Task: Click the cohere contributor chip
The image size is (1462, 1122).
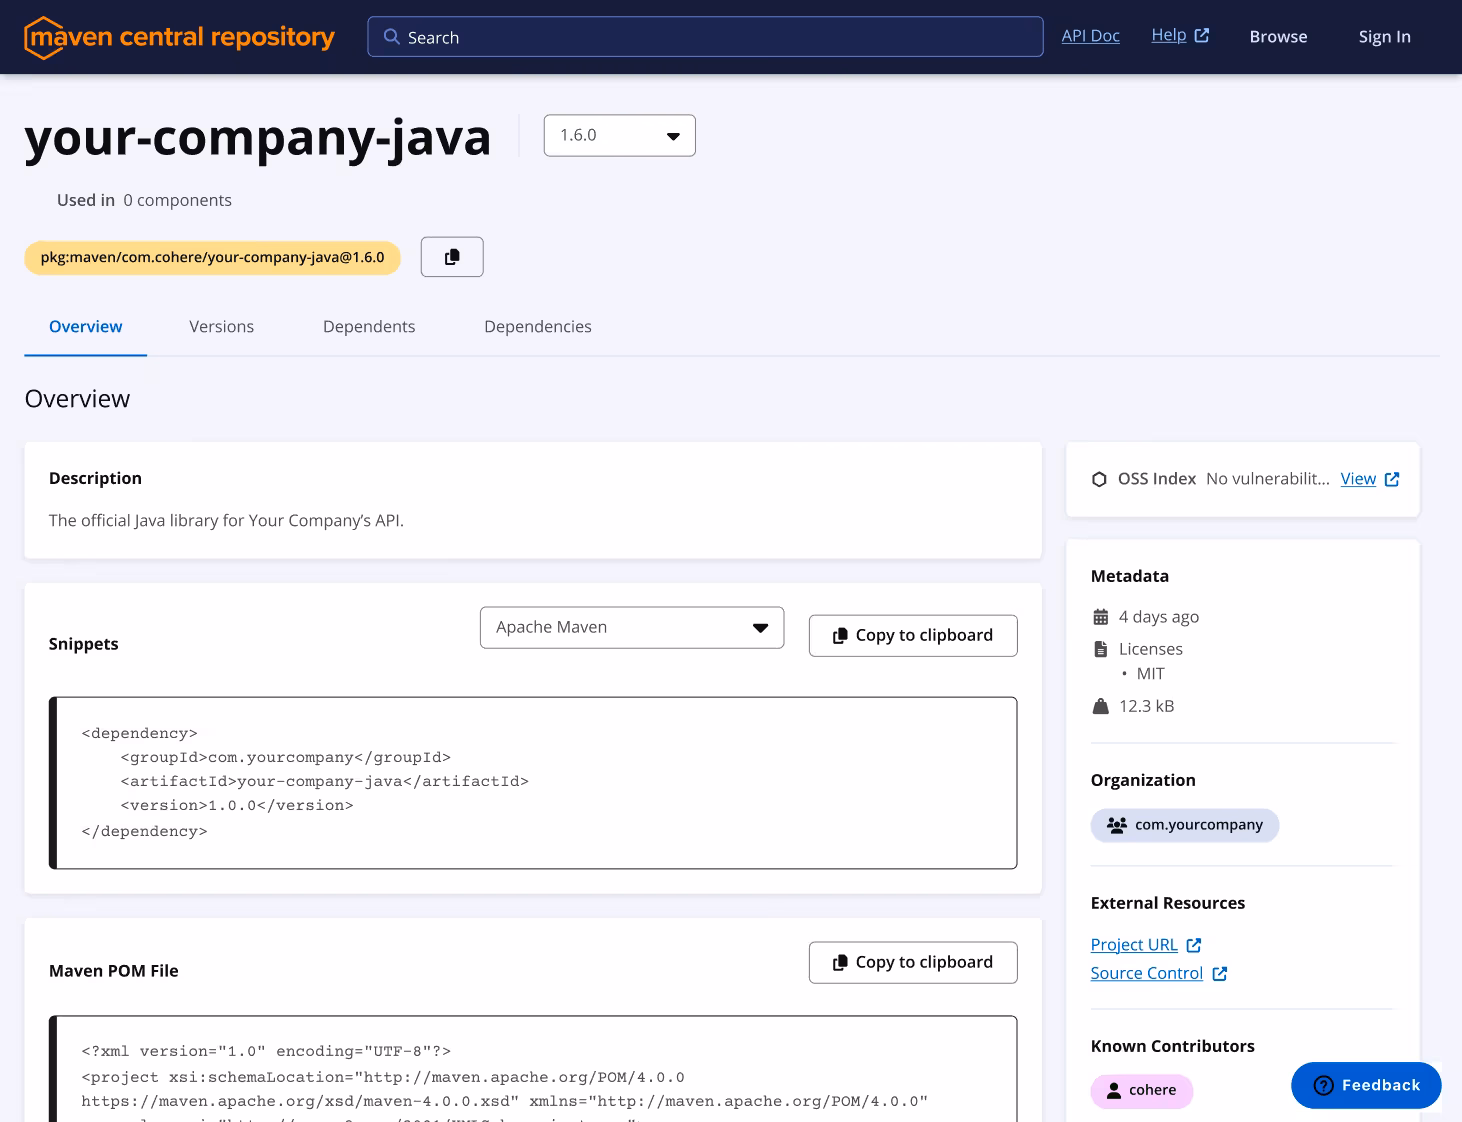Action: (1141, 1090)
